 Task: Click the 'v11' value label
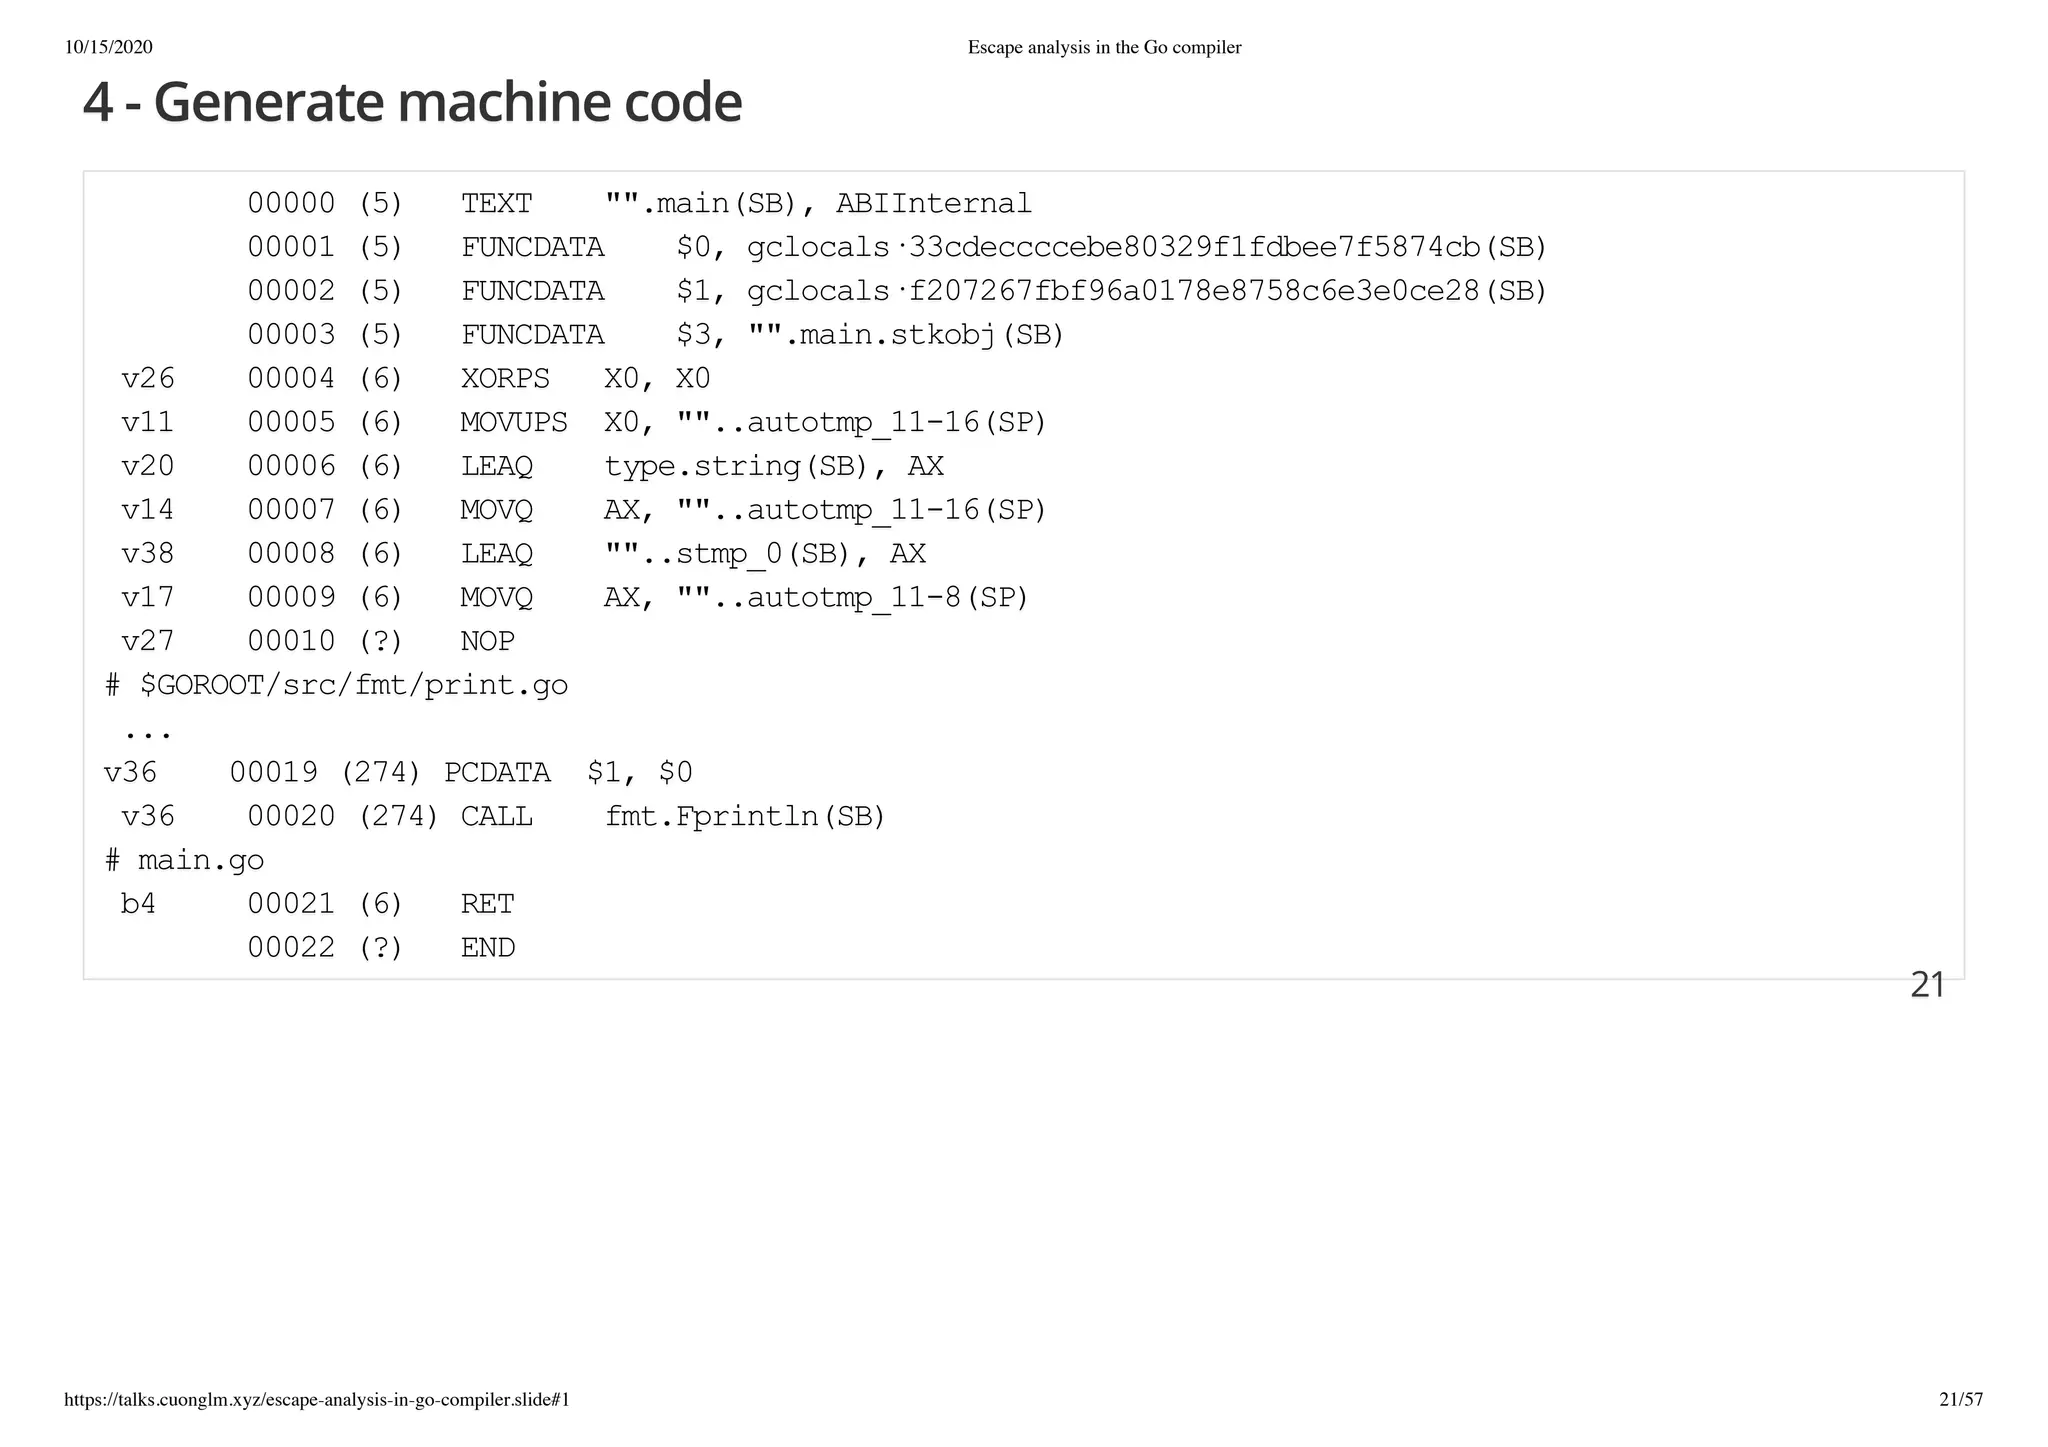click(x=148, y=422)
